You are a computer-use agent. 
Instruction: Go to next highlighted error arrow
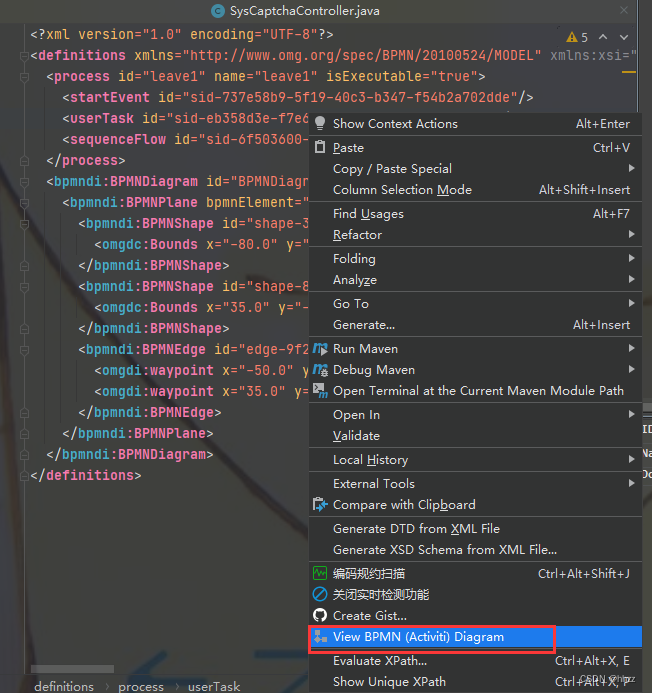pyautogui.click(x=624, y=37)
